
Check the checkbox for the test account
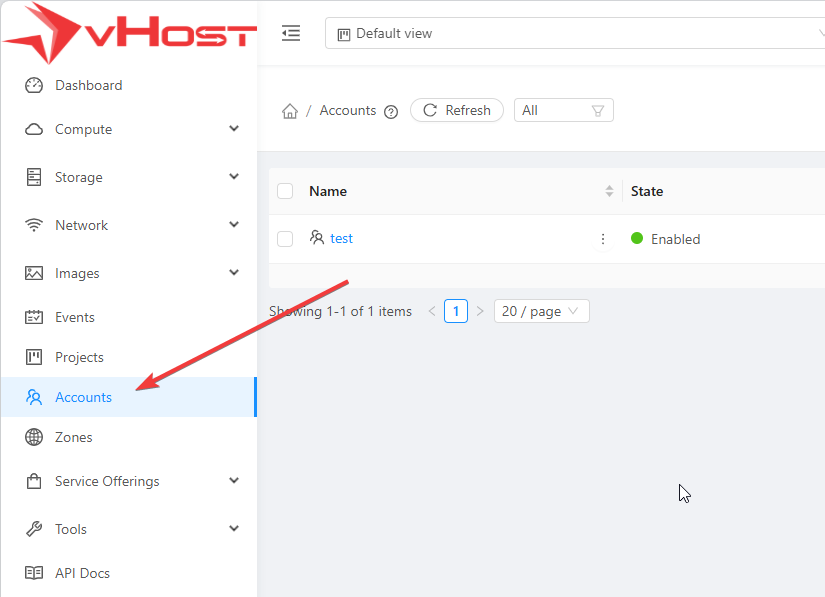pyautogui.click(x=285, y=239)
